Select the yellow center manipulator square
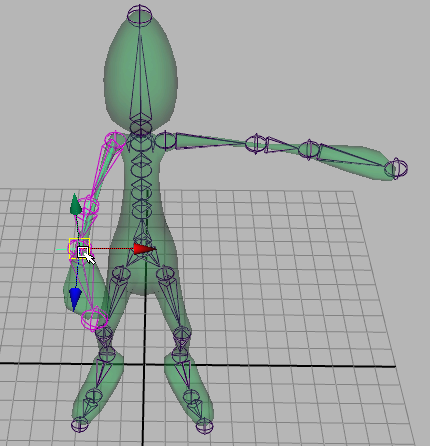The width and height of the screenshot is (430, 446). (x=79, y=249)
